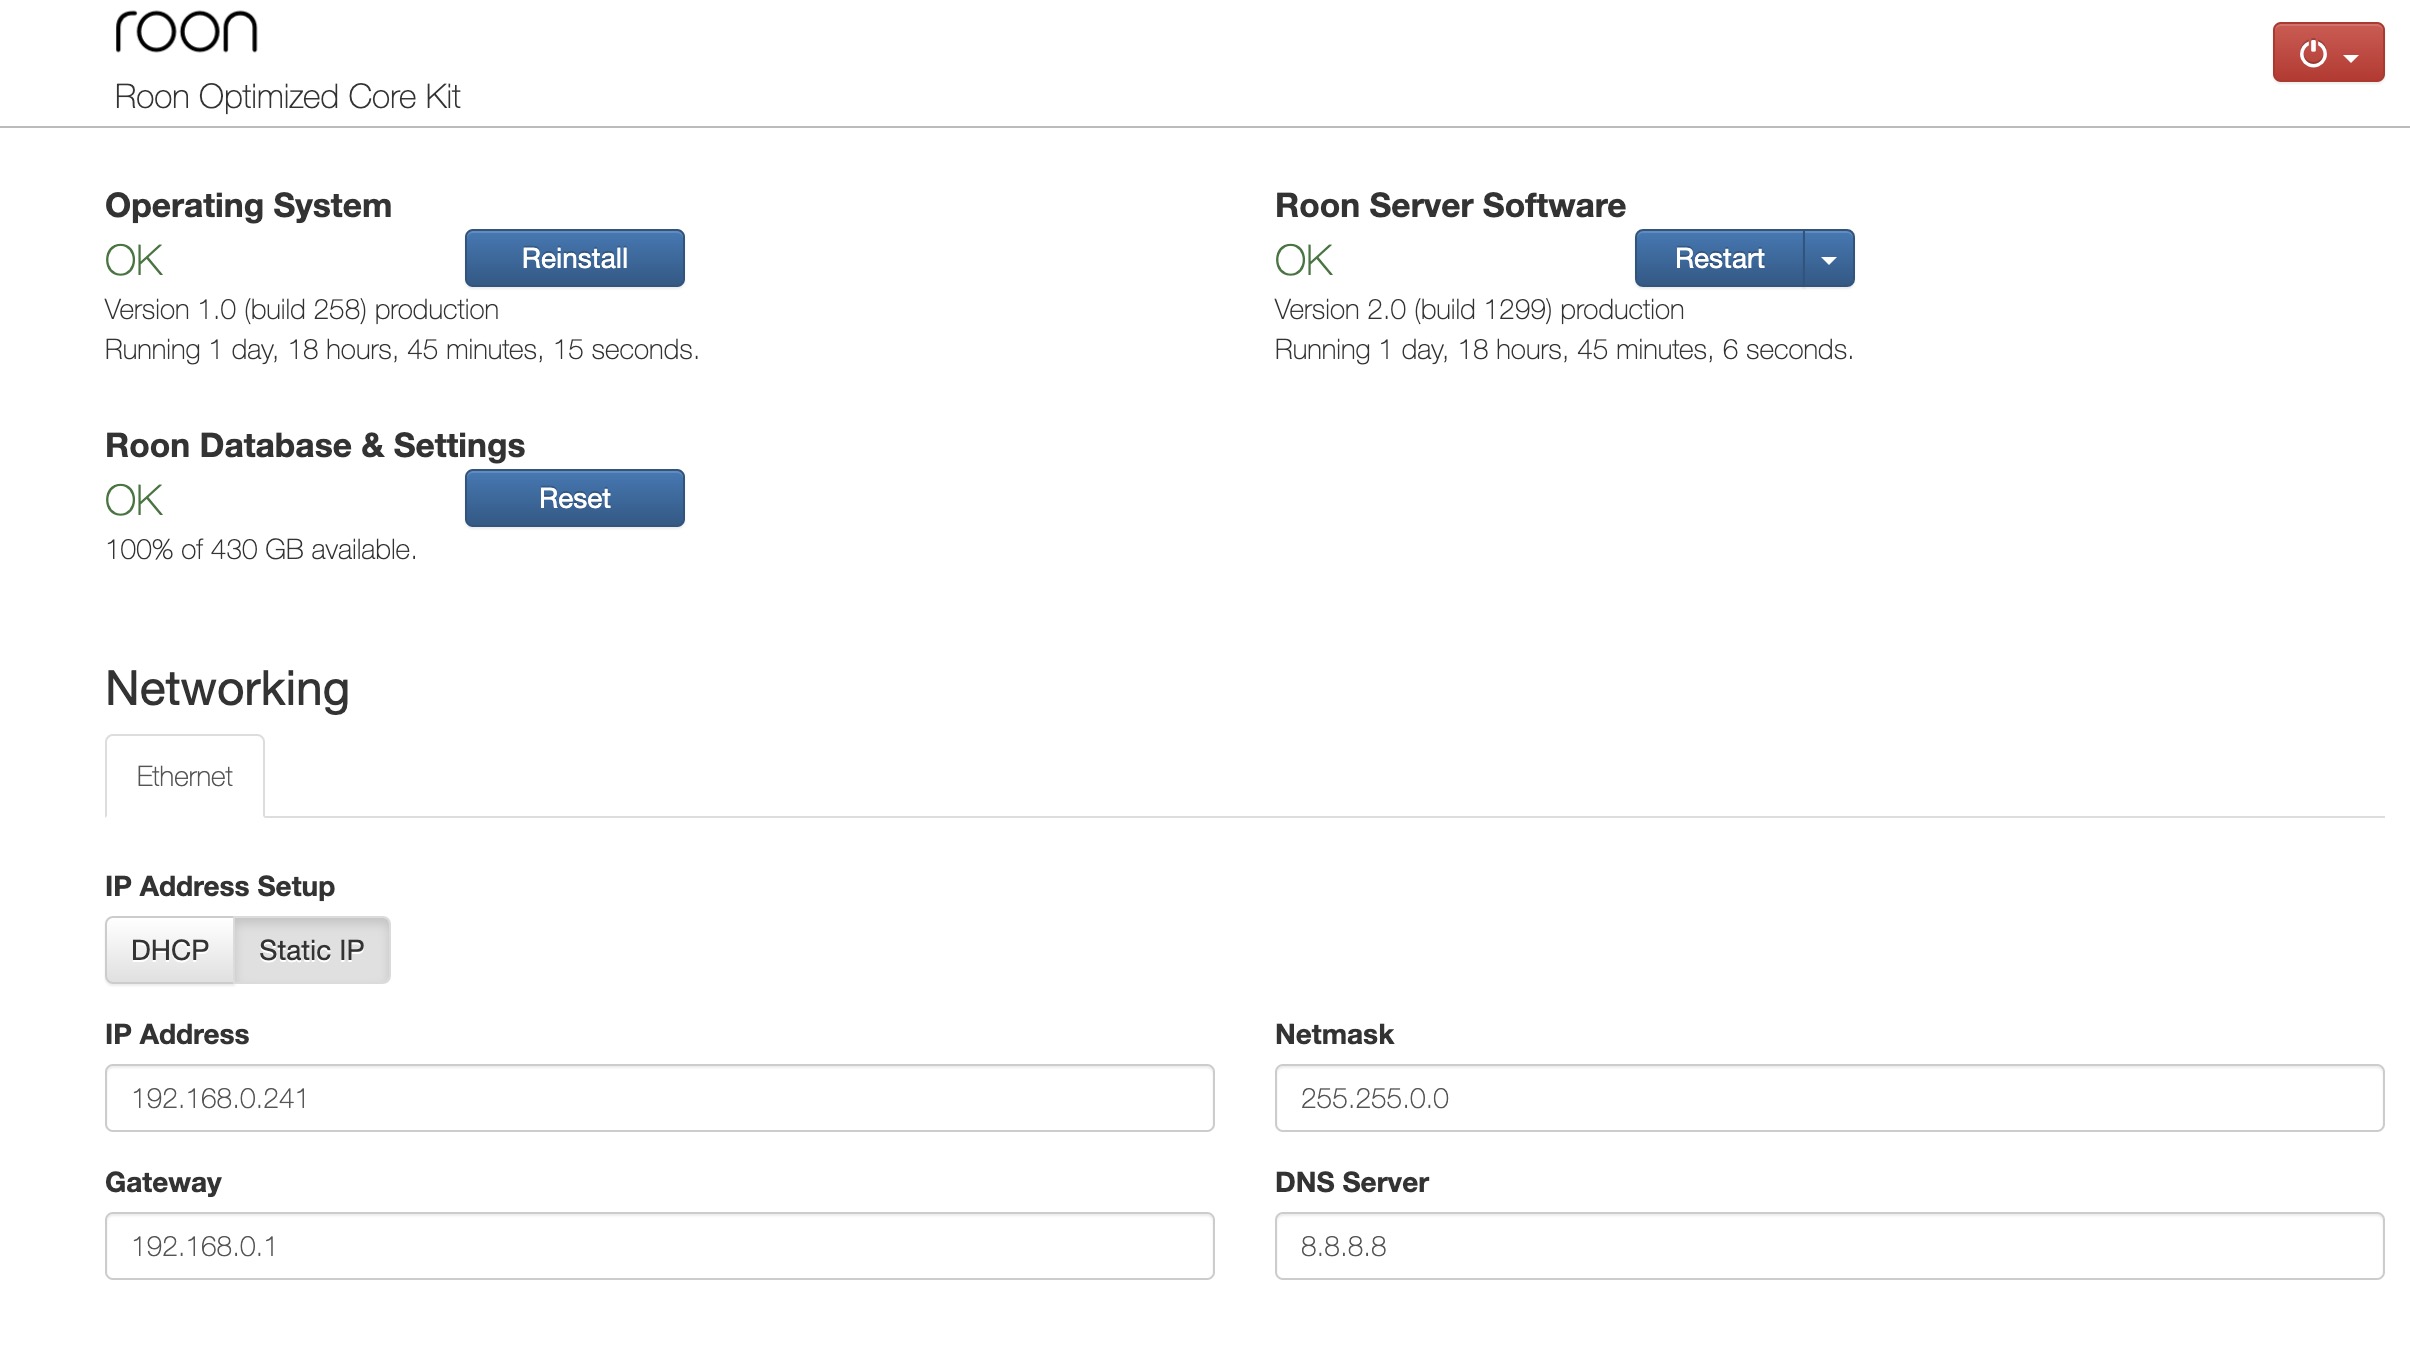The image size is (2410, 1360).
Task: Restart the Roon Server Software
Action: 1719,258
